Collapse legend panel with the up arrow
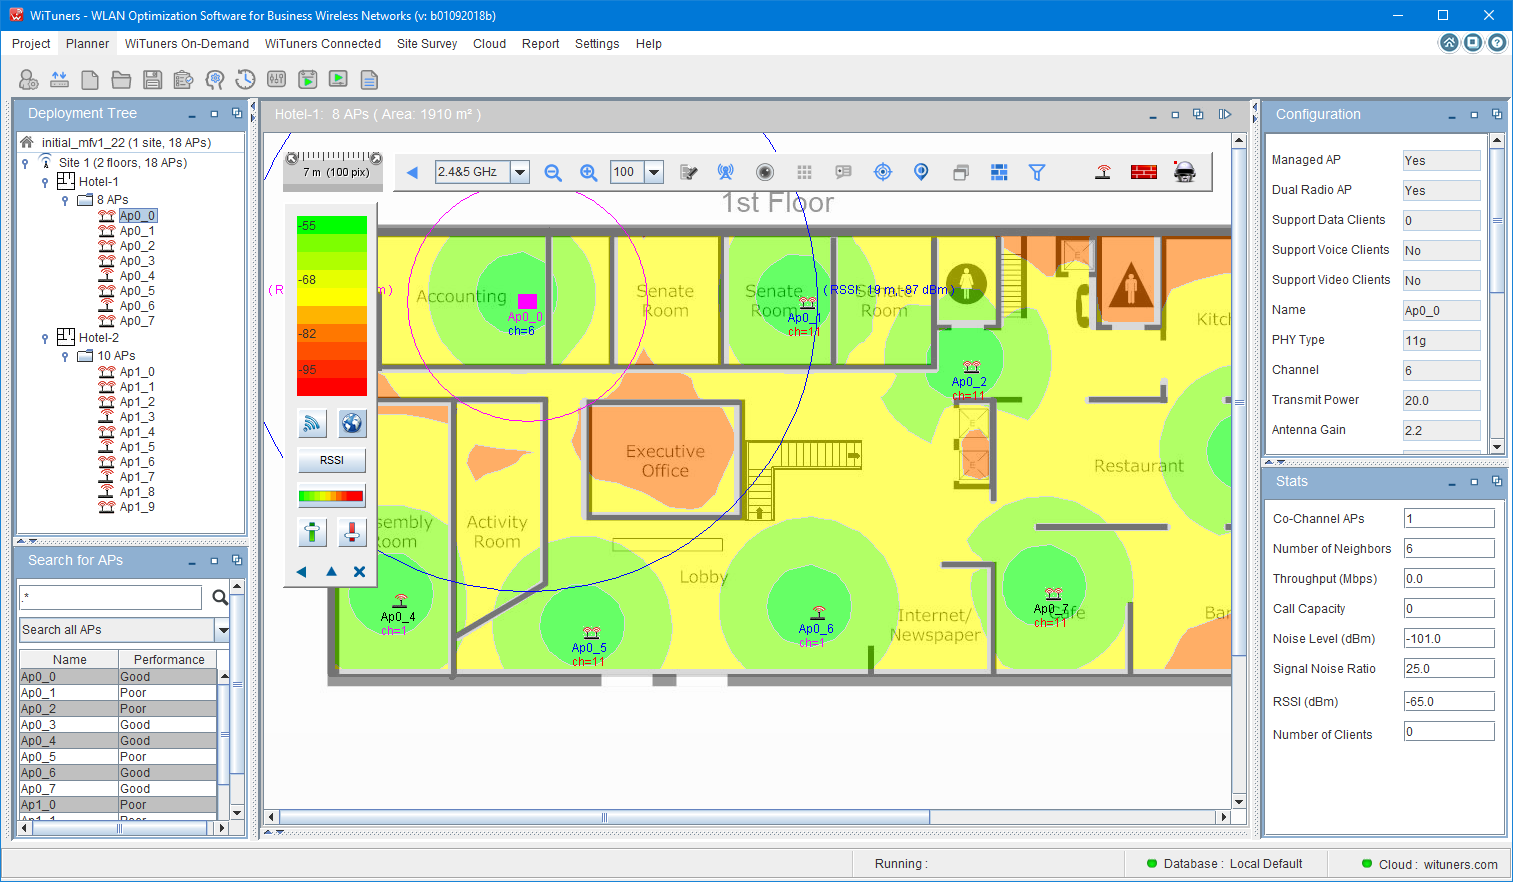 (x=331, y=572)
